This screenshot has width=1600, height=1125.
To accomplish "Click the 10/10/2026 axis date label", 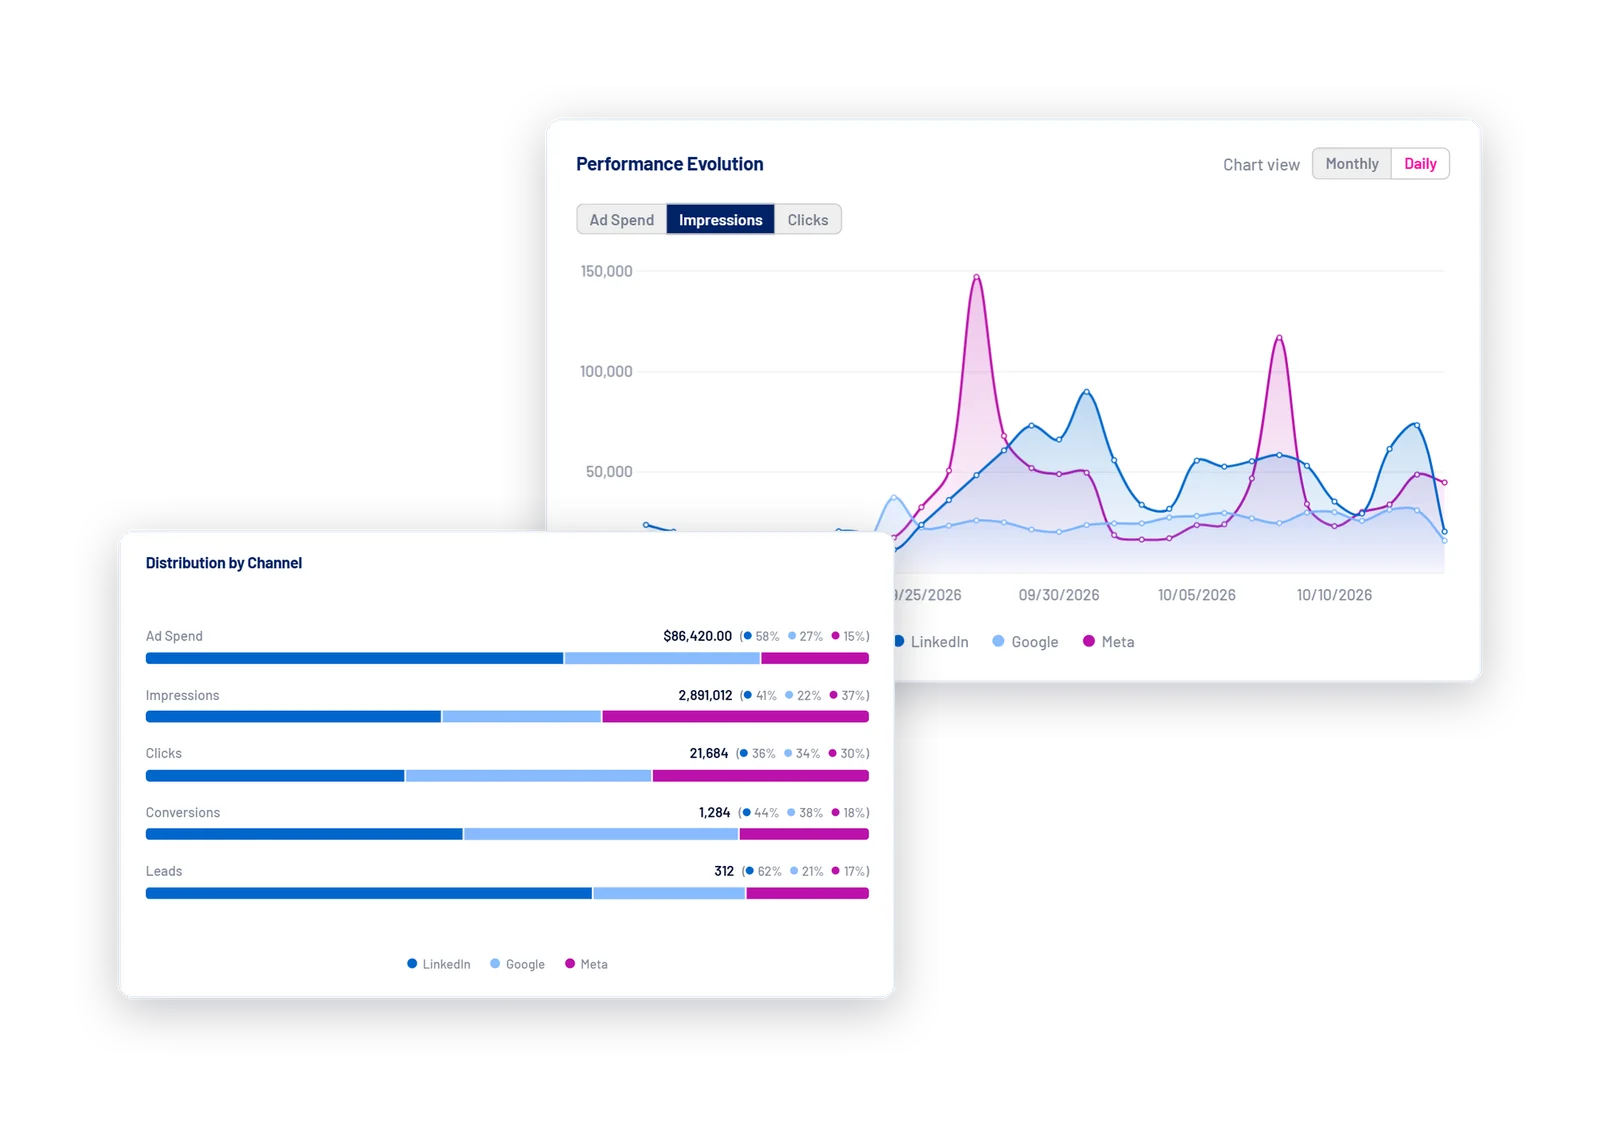I will [1334, 595].
